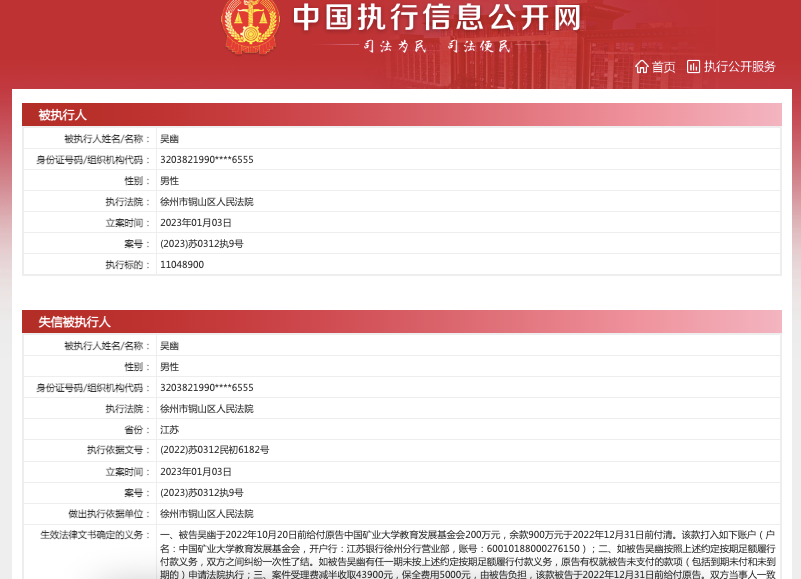Image resolution: width=801 pixels, height=579 pixels.
Task: Click the 执行依据文号 value (2022)苏0312民初6182号
Action: coord(214,451)
